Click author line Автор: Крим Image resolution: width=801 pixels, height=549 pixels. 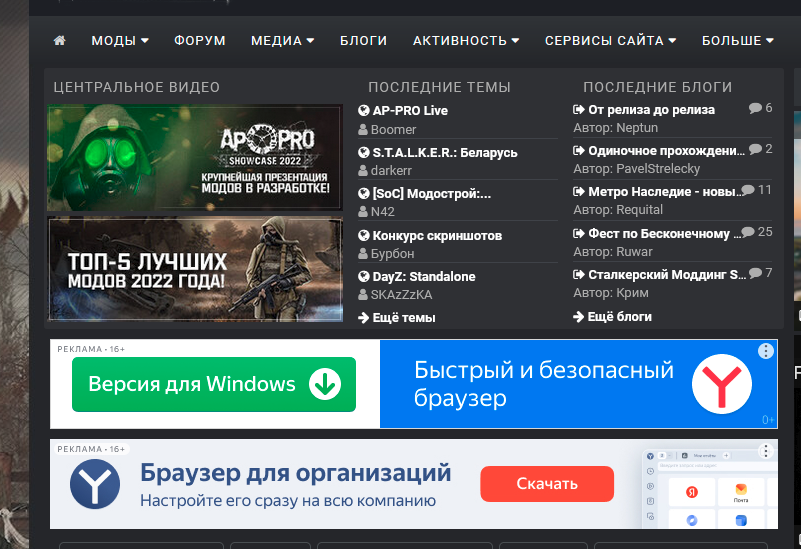tap(611, 293)
